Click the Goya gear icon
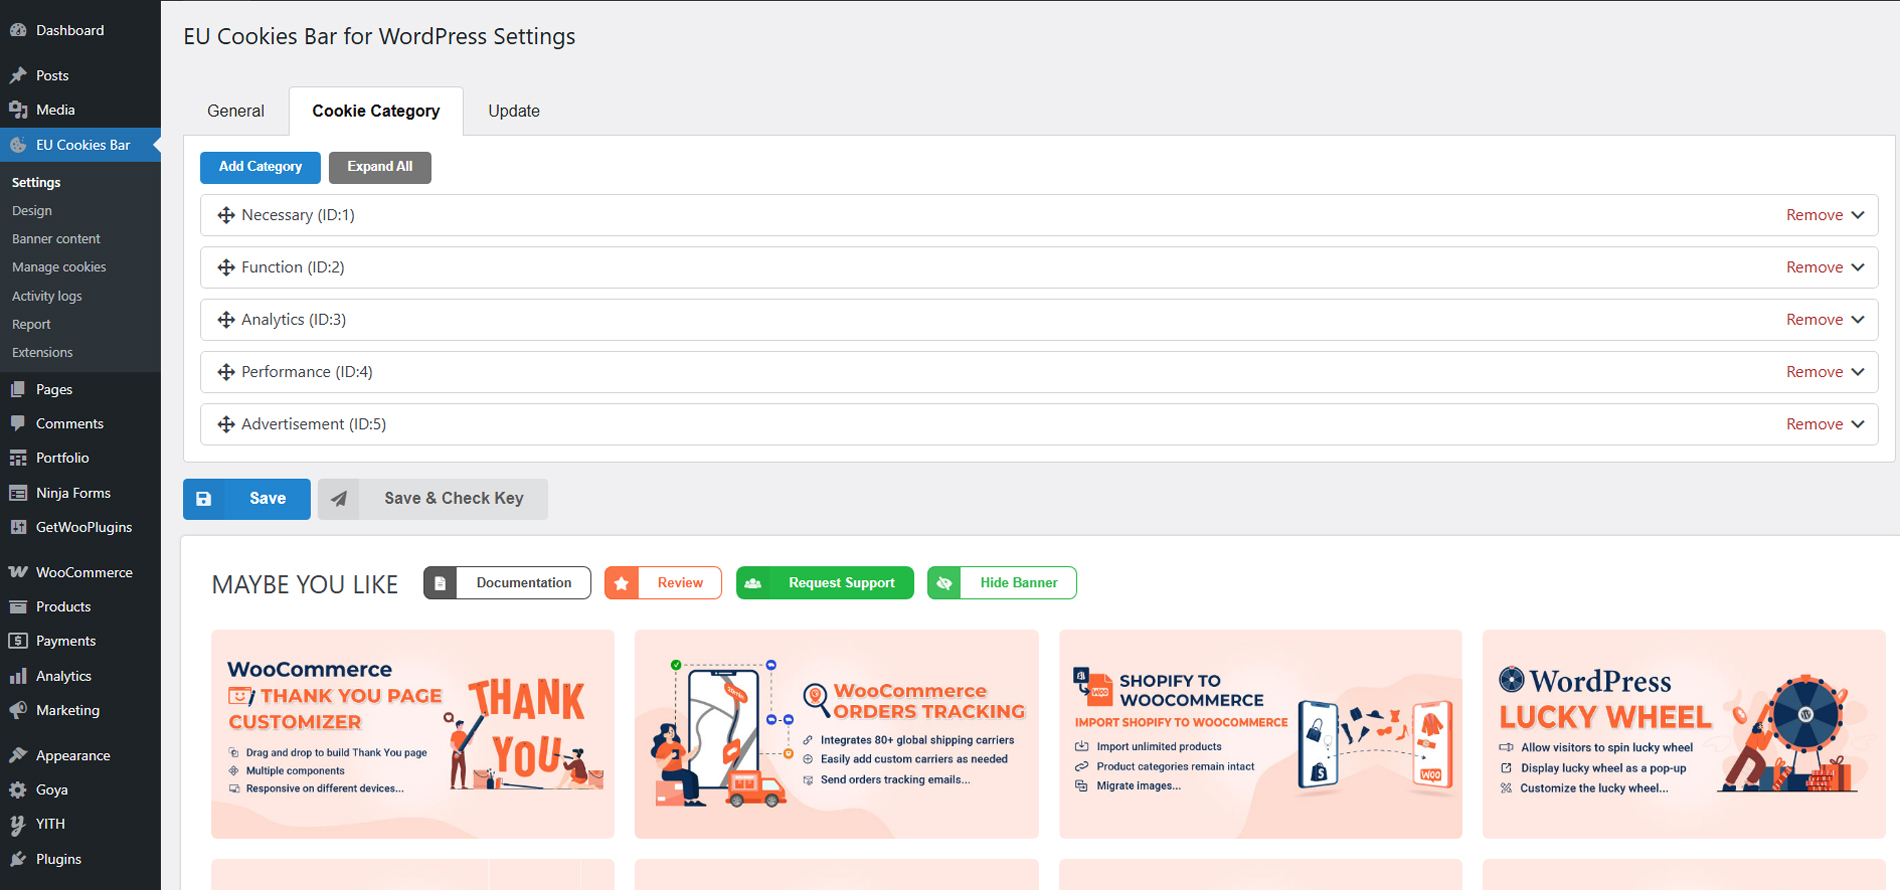This screenshot has width=1900, height=890. pyautogui.click(x=18, y=790)
